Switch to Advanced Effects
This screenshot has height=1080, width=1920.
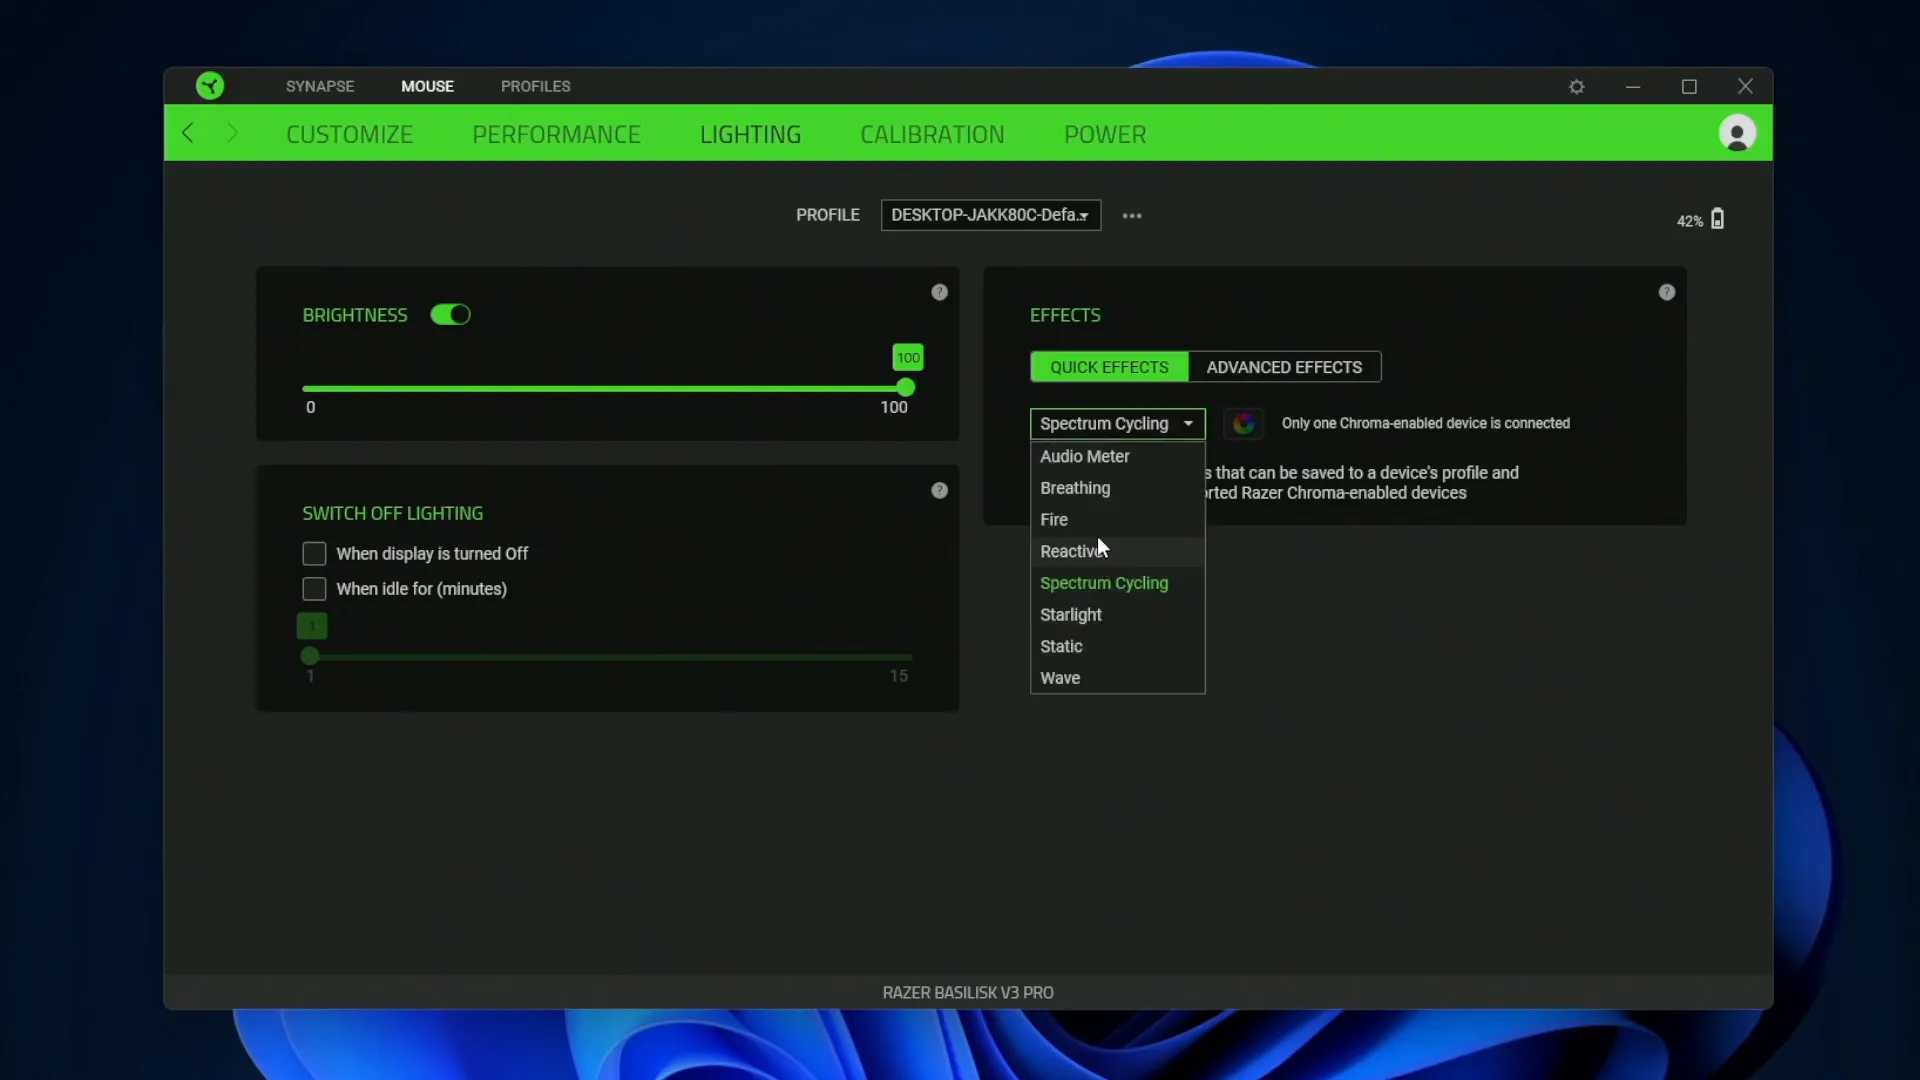pos(1284,367)
